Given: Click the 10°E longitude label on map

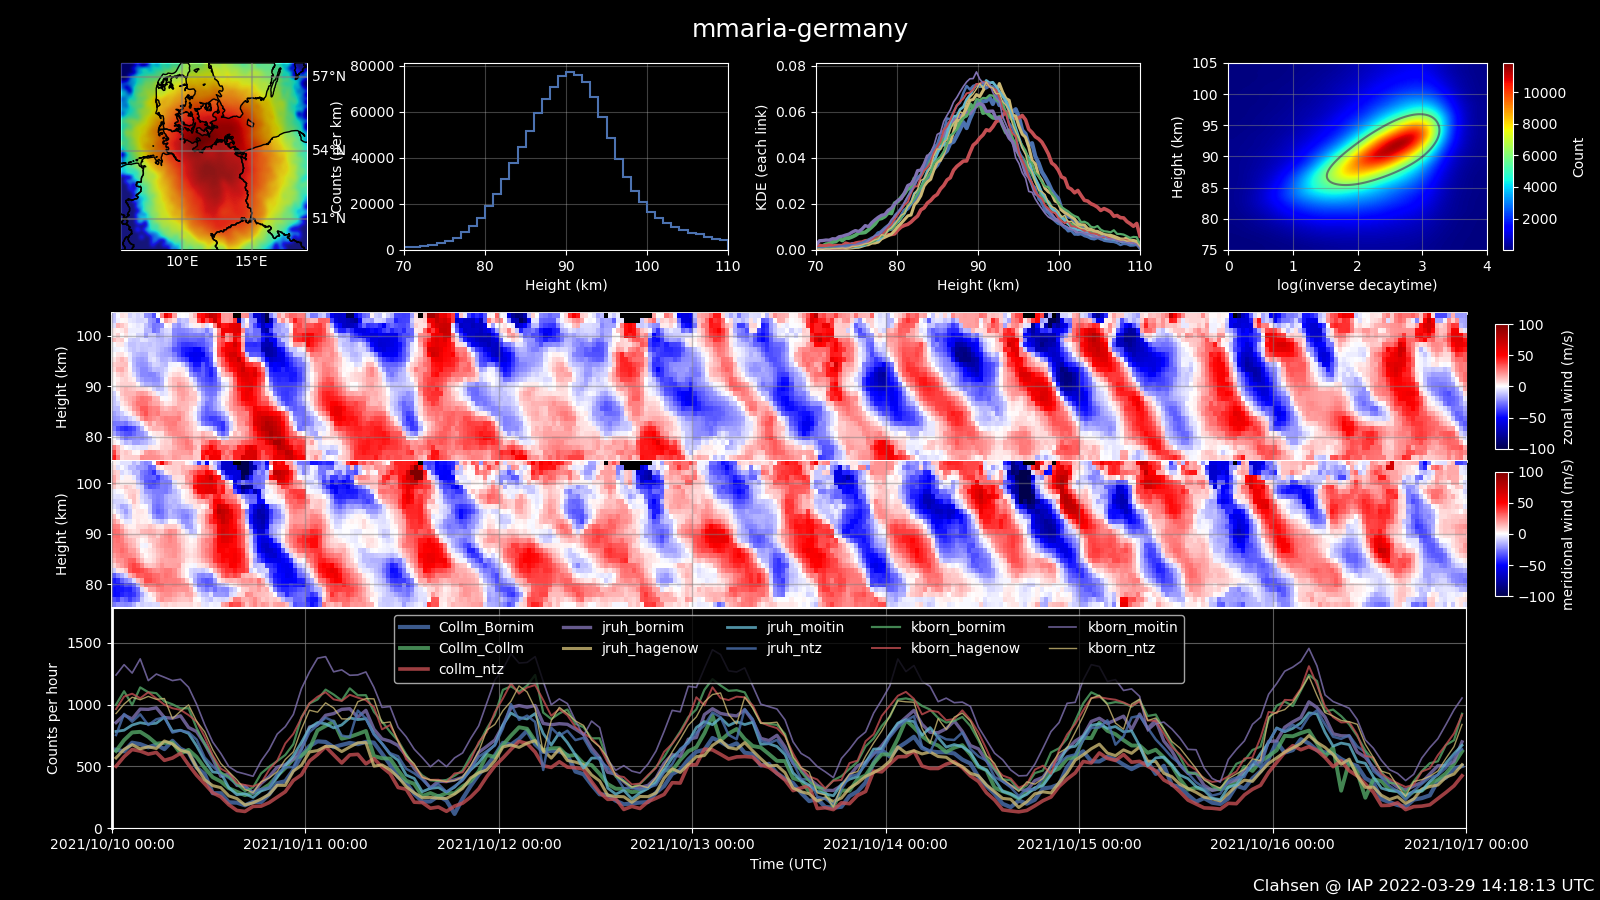Looking at the screenshot, I should click(182, 262).
